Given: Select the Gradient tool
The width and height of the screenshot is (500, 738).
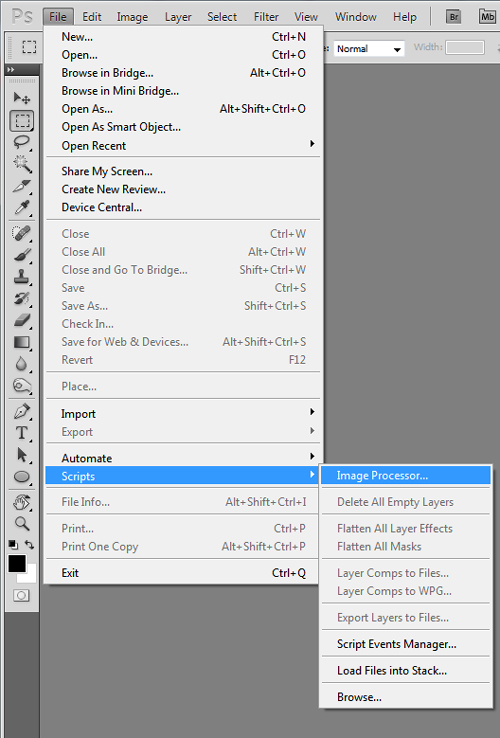Looking at the screenshot, I should click(x=22, y=342).
